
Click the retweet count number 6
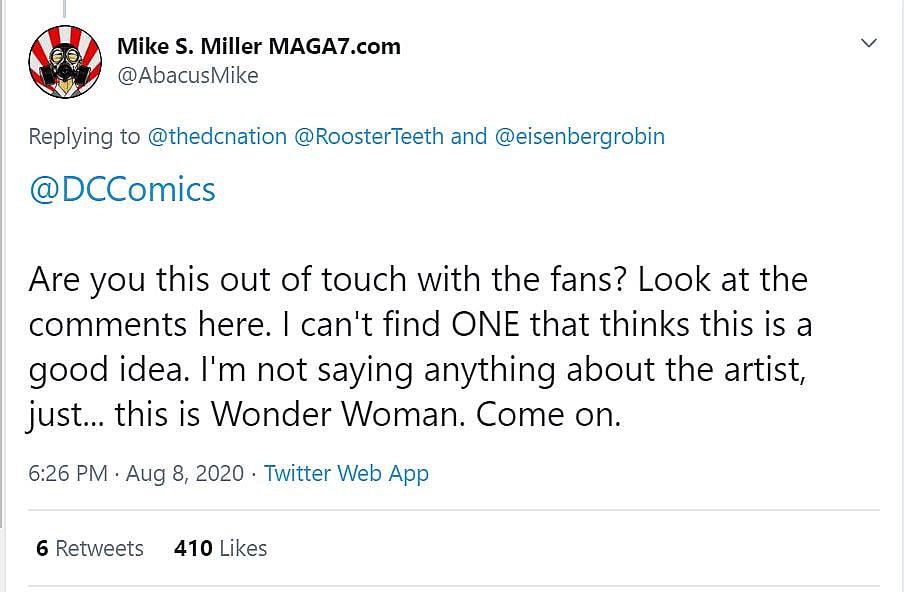42,548
